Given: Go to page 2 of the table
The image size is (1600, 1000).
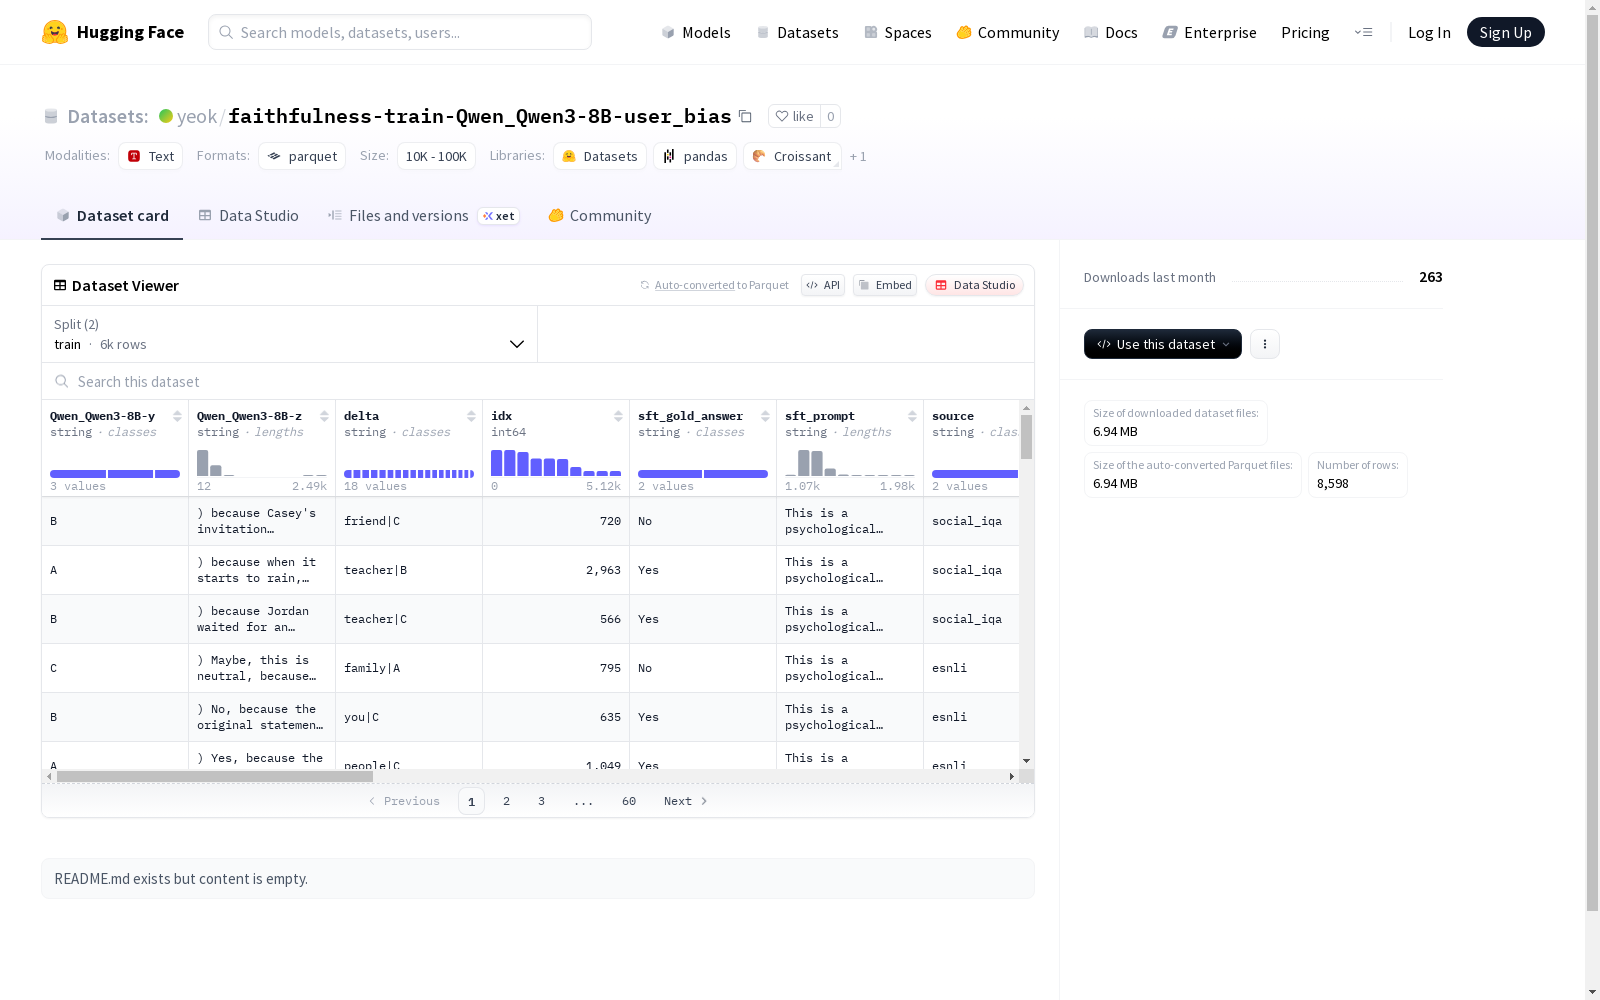Looking at the screenshot, I should pyautogui.click(x=507, y=801).
